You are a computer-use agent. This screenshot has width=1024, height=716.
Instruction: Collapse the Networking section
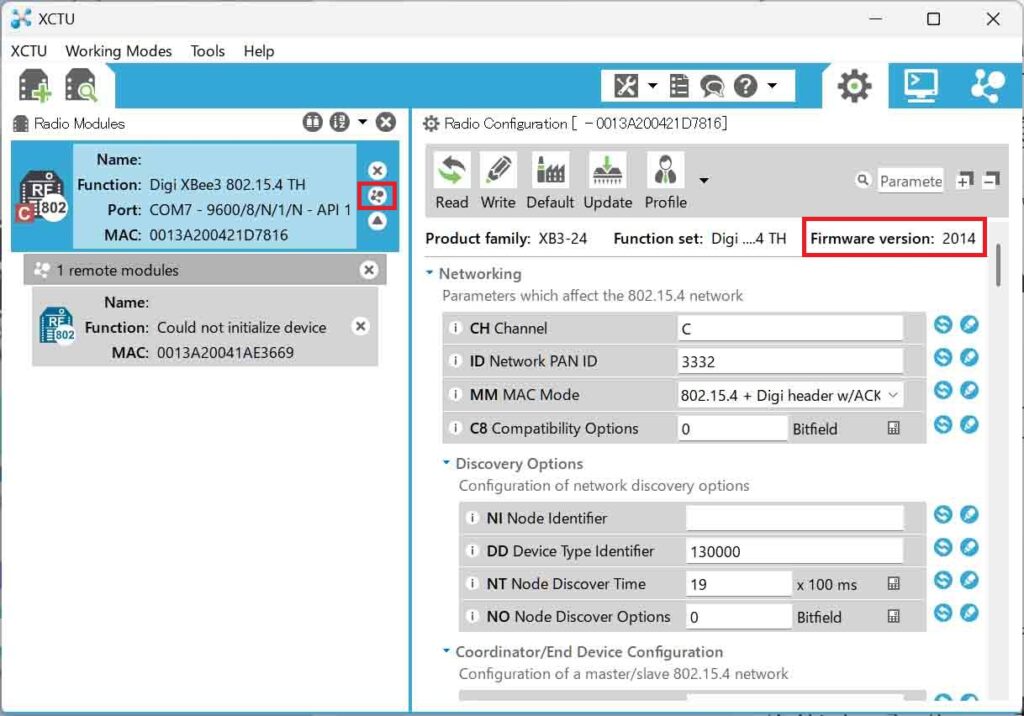(x=429, y=273)
